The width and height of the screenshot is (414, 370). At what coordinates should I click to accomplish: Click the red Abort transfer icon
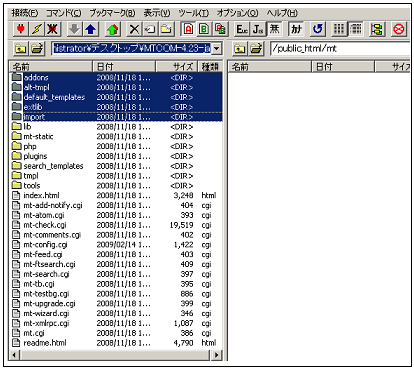pos(399,29)
